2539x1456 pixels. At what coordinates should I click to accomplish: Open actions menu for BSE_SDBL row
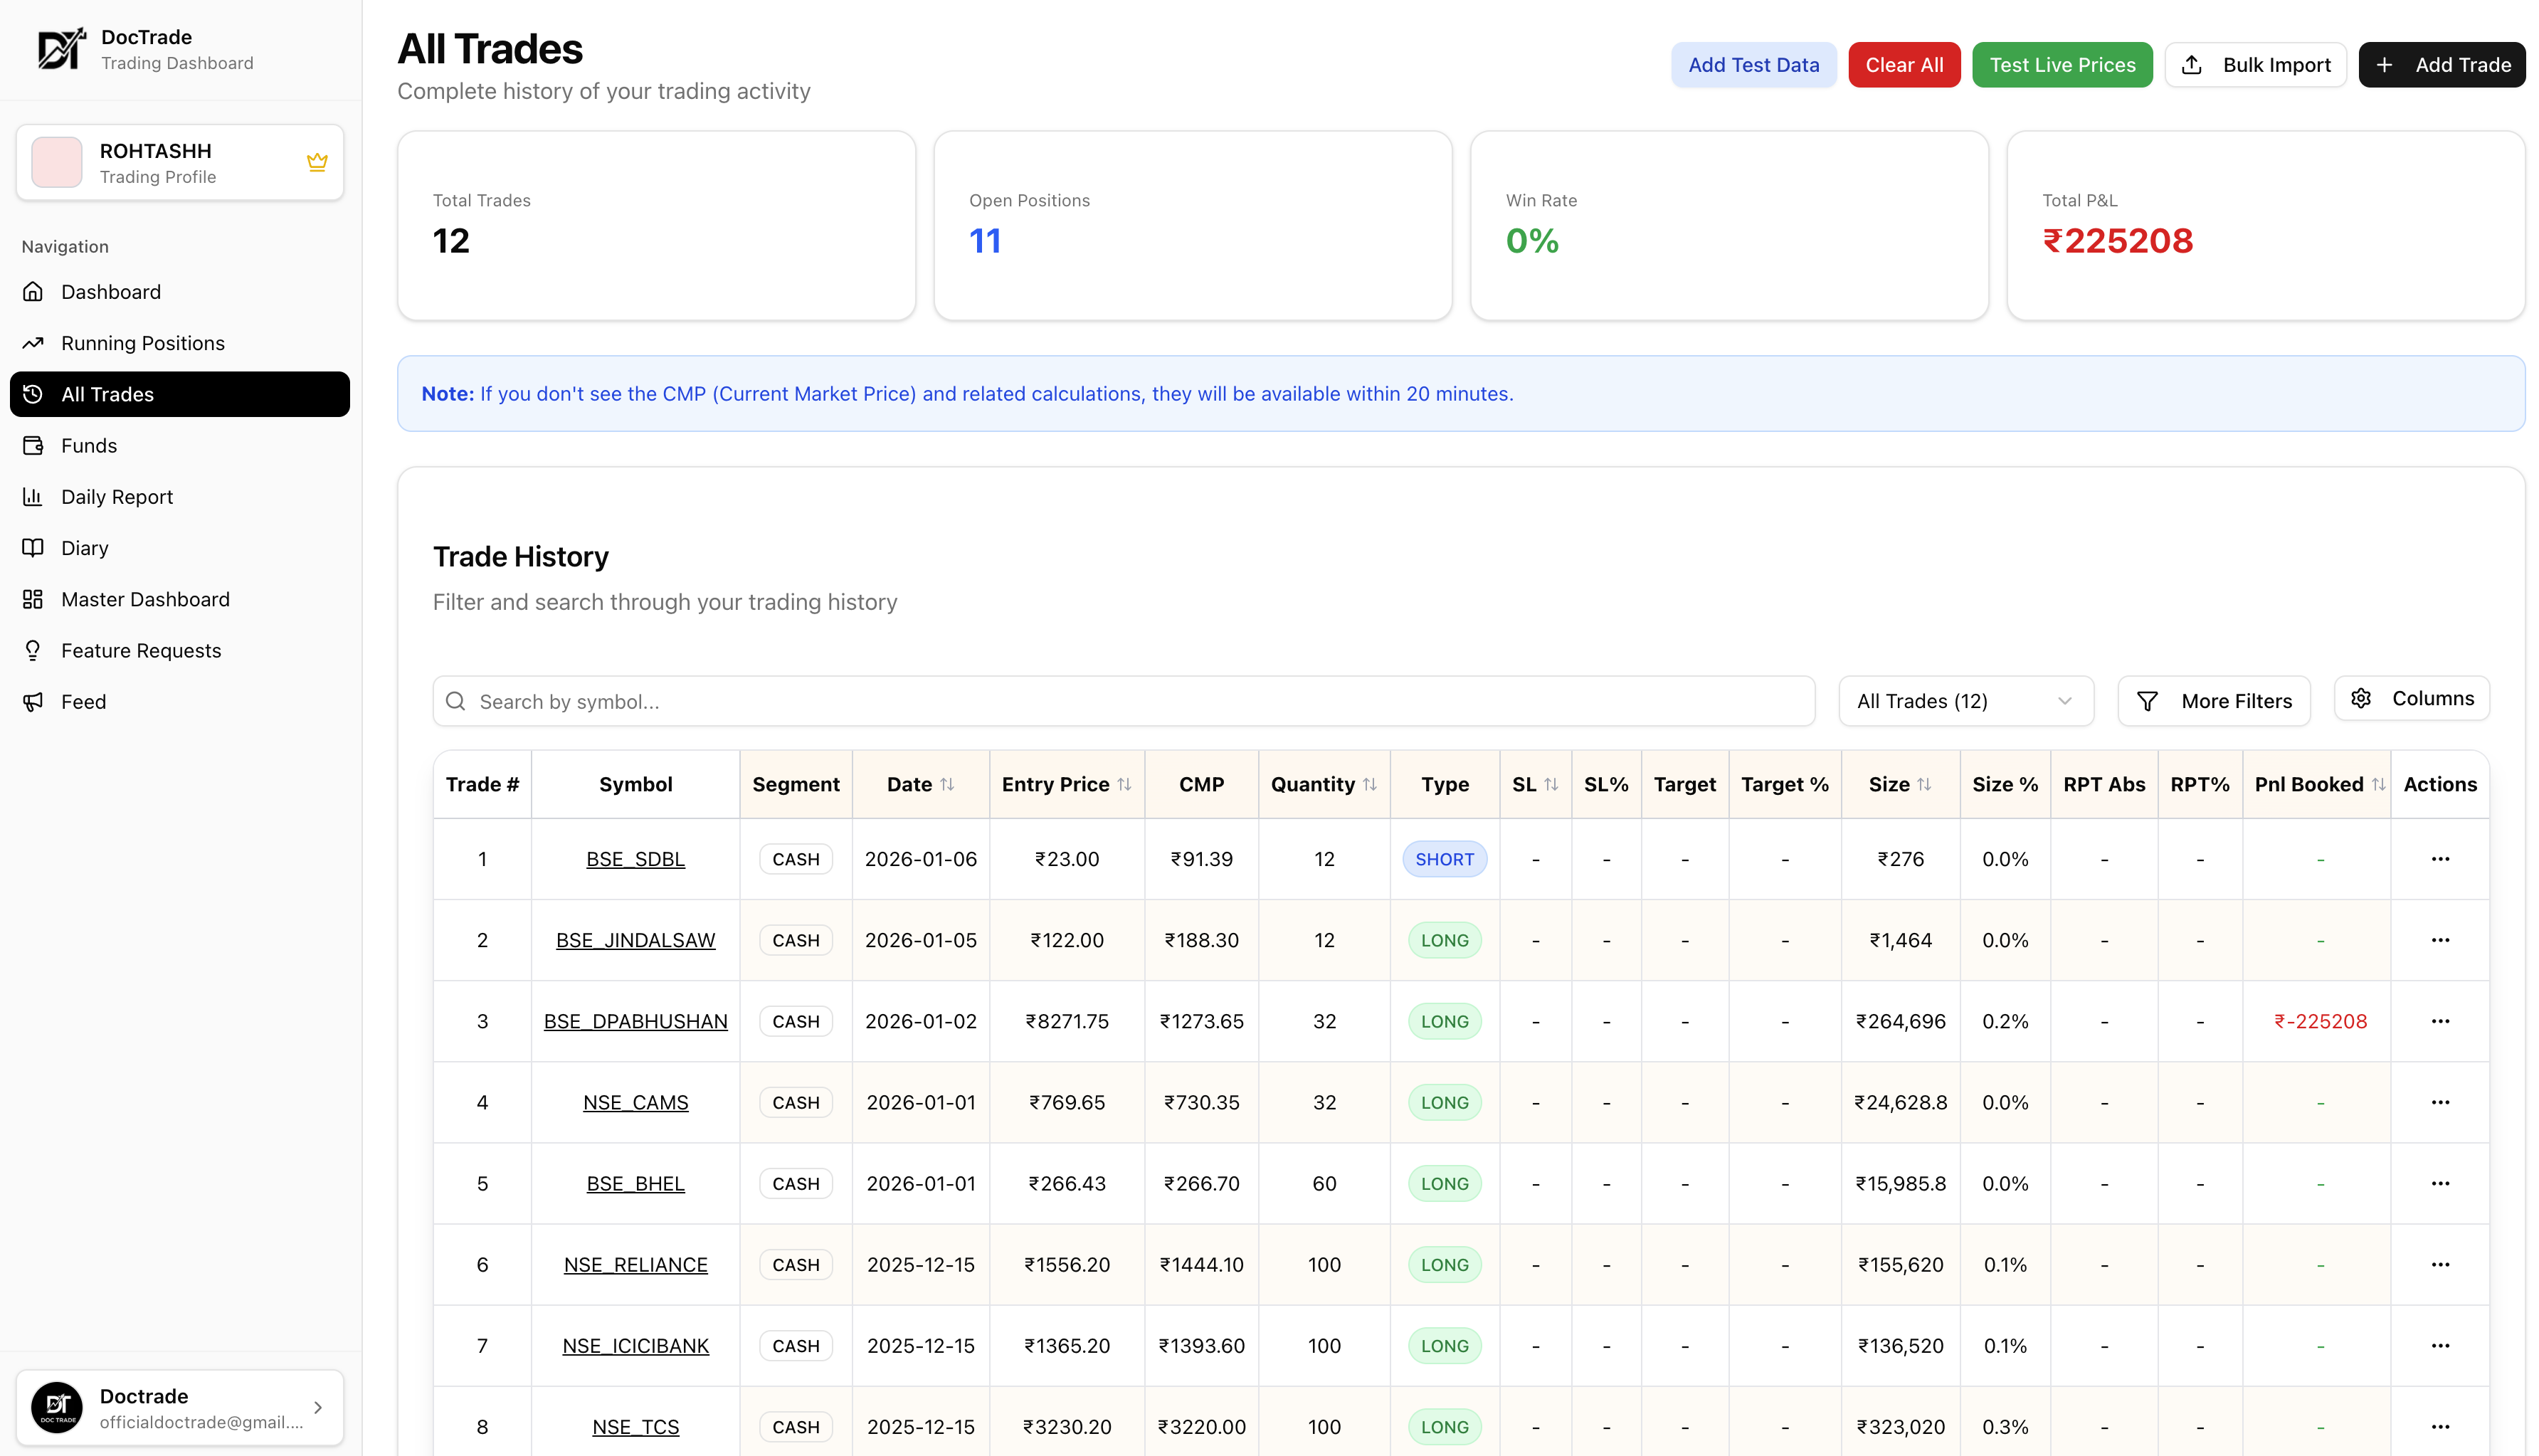pos(2439,859)
